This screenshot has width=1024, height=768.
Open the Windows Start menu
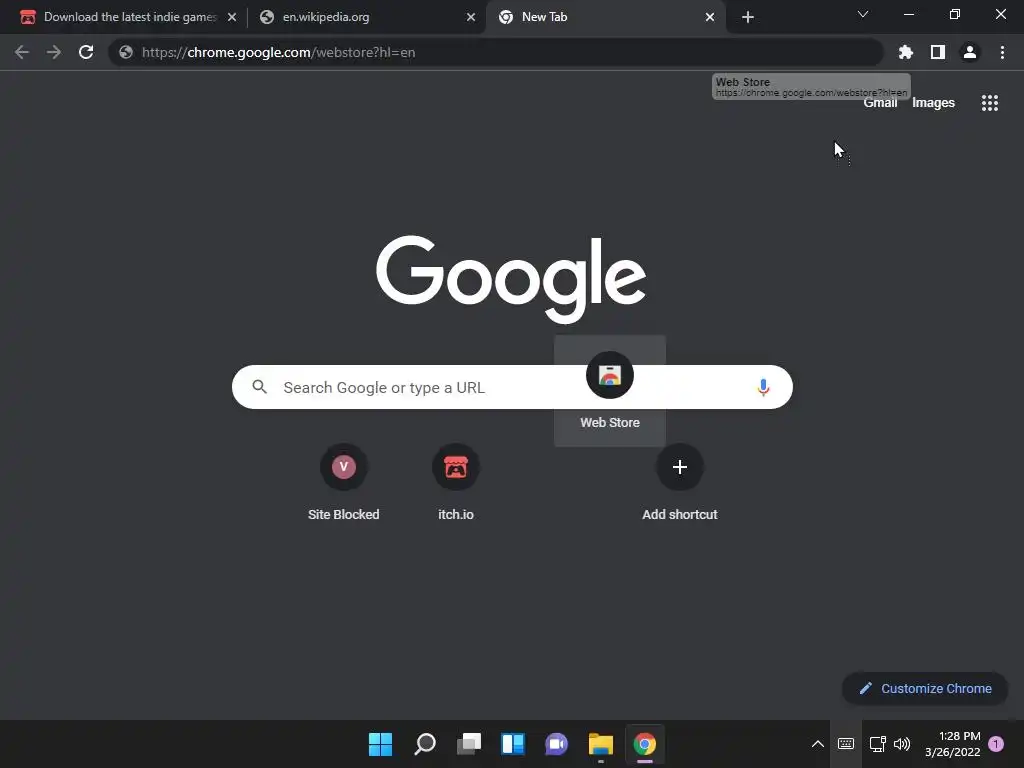pyautogui.click(x=380, y=744)
